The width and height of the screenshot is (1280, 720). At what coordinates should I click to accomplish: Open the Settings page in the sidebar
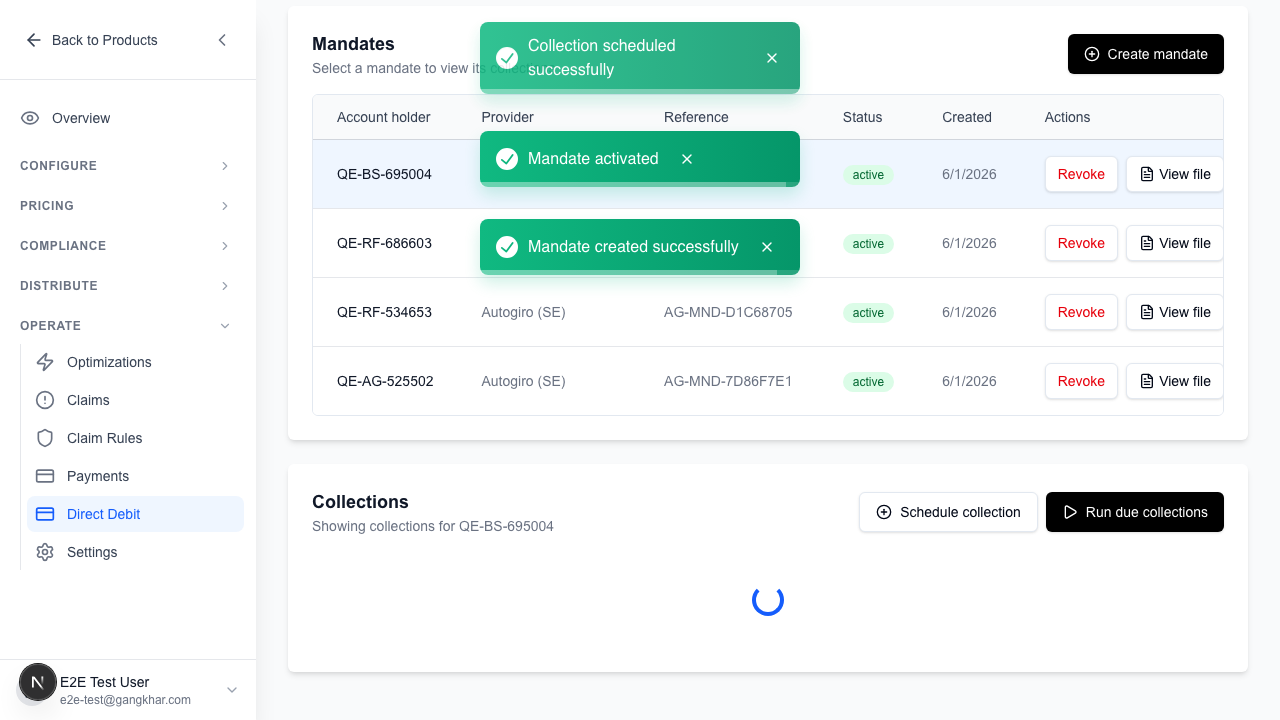[135, 552]
